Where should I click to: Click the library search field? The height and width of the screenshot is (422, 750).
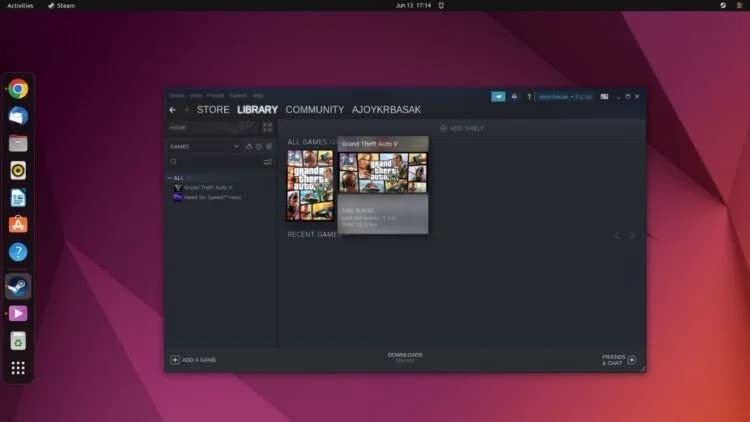[x=215, y=162]
